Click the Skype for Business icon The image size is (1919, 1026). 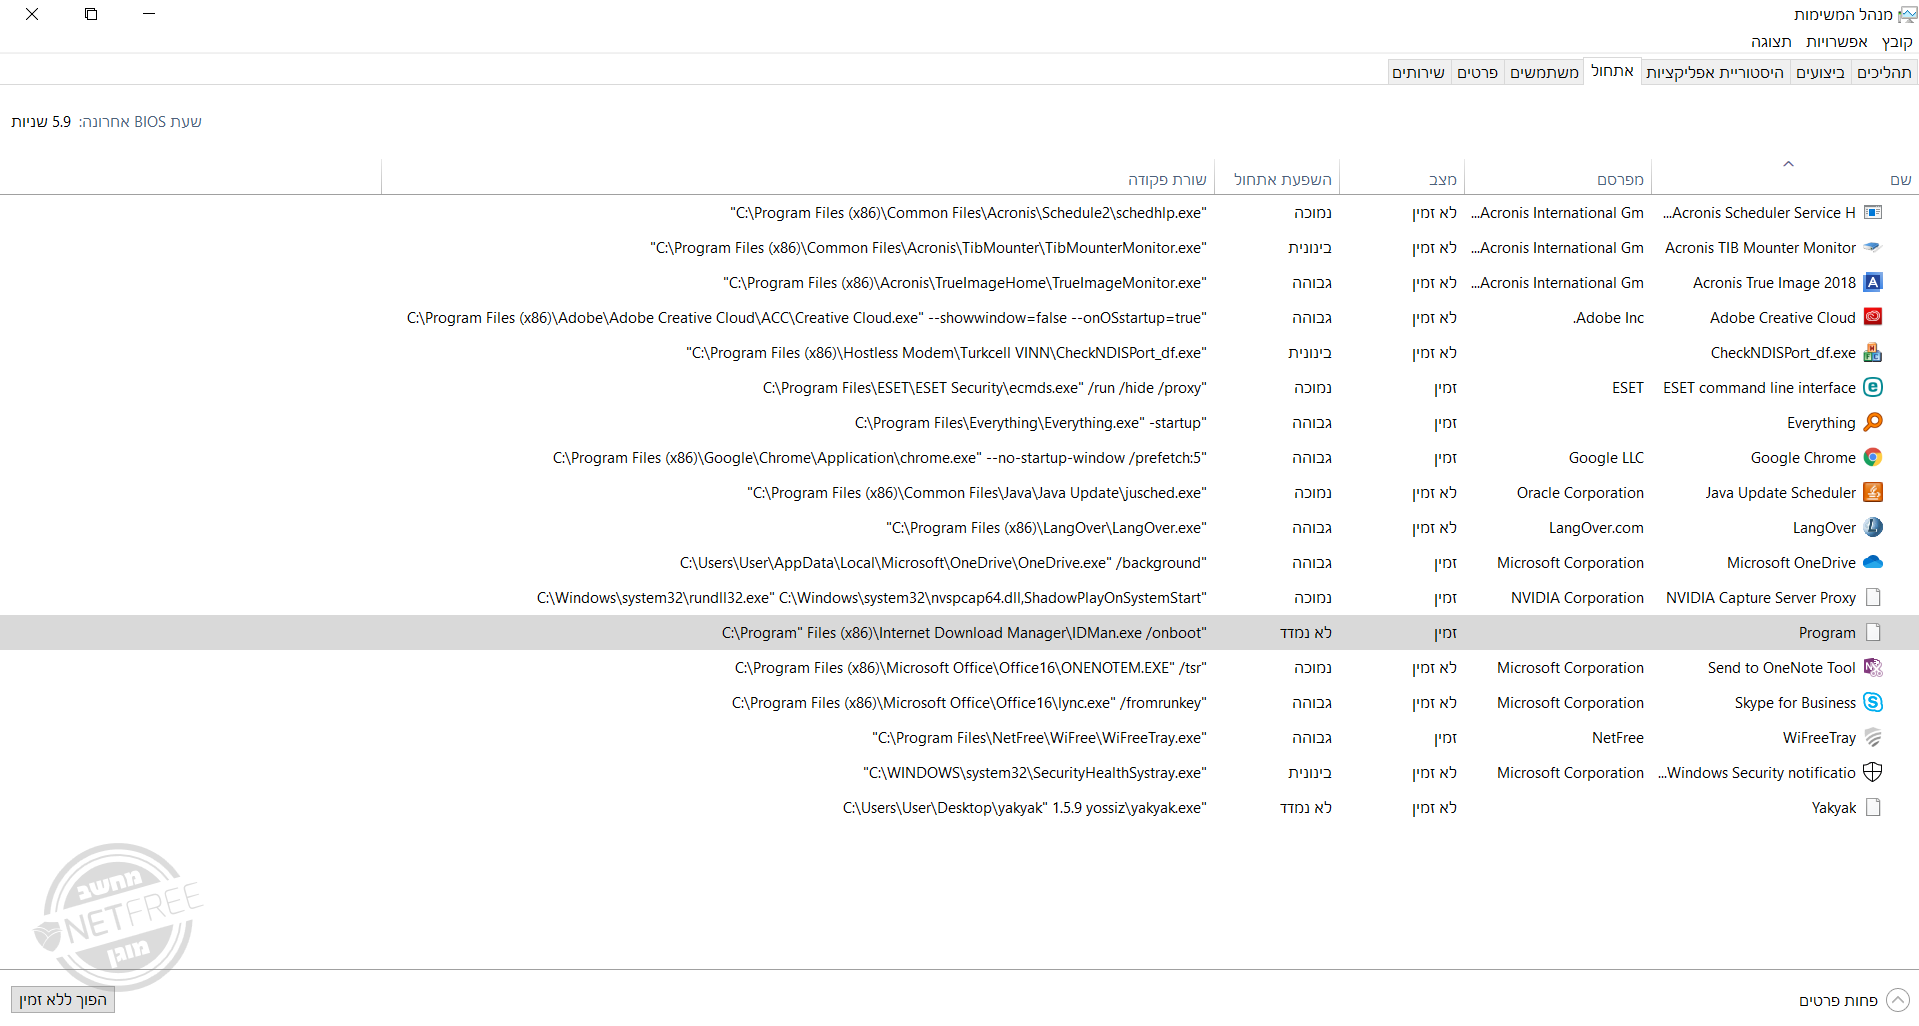(1873, 703)
